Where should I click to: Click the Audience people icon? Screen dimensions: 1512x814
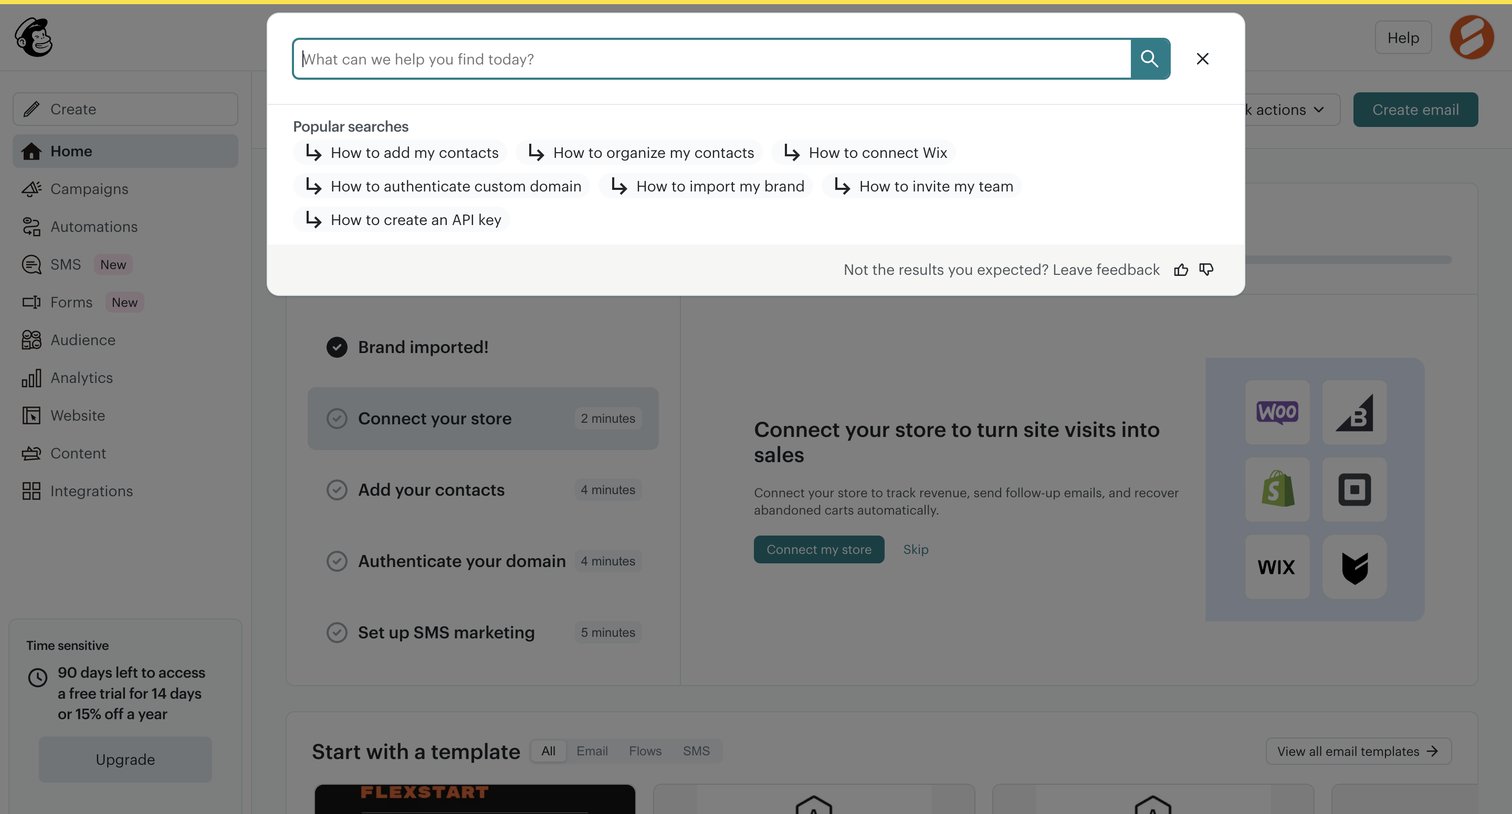click(x=32, y=340)
